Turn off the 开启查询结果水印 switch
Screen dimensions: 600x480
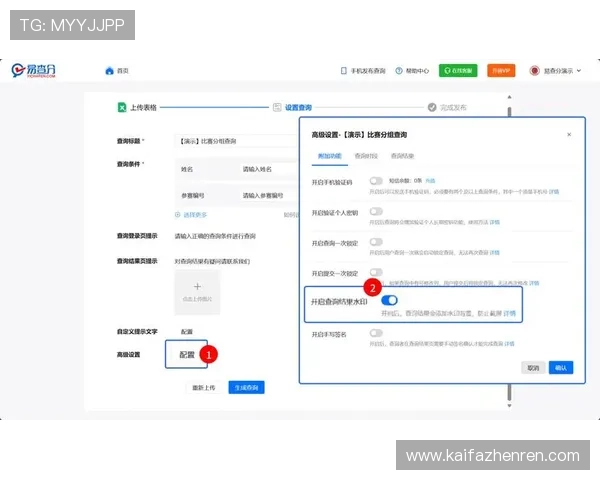coord(390,300)
